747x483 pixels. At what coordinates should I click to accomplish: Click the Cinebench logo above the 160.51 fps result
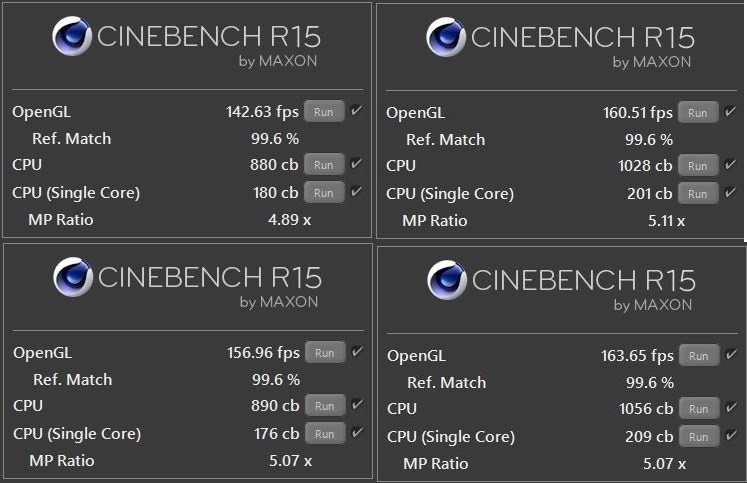(446, 38)
